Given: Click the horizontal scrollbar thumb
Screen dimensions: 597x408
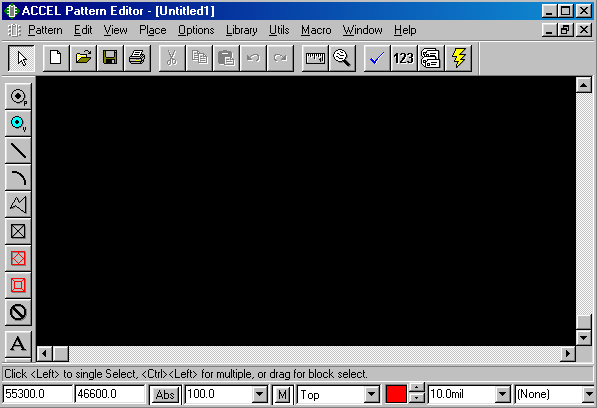Looking at the screenshot, I should click(61, 354).
